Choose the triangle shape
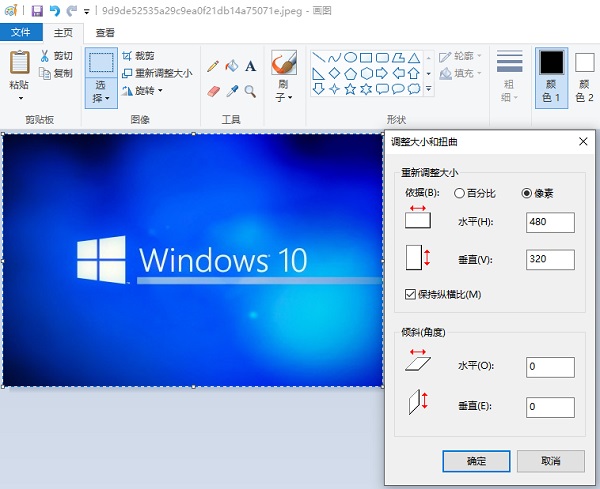Screen dimensions: 600x489 pos(414,58)
